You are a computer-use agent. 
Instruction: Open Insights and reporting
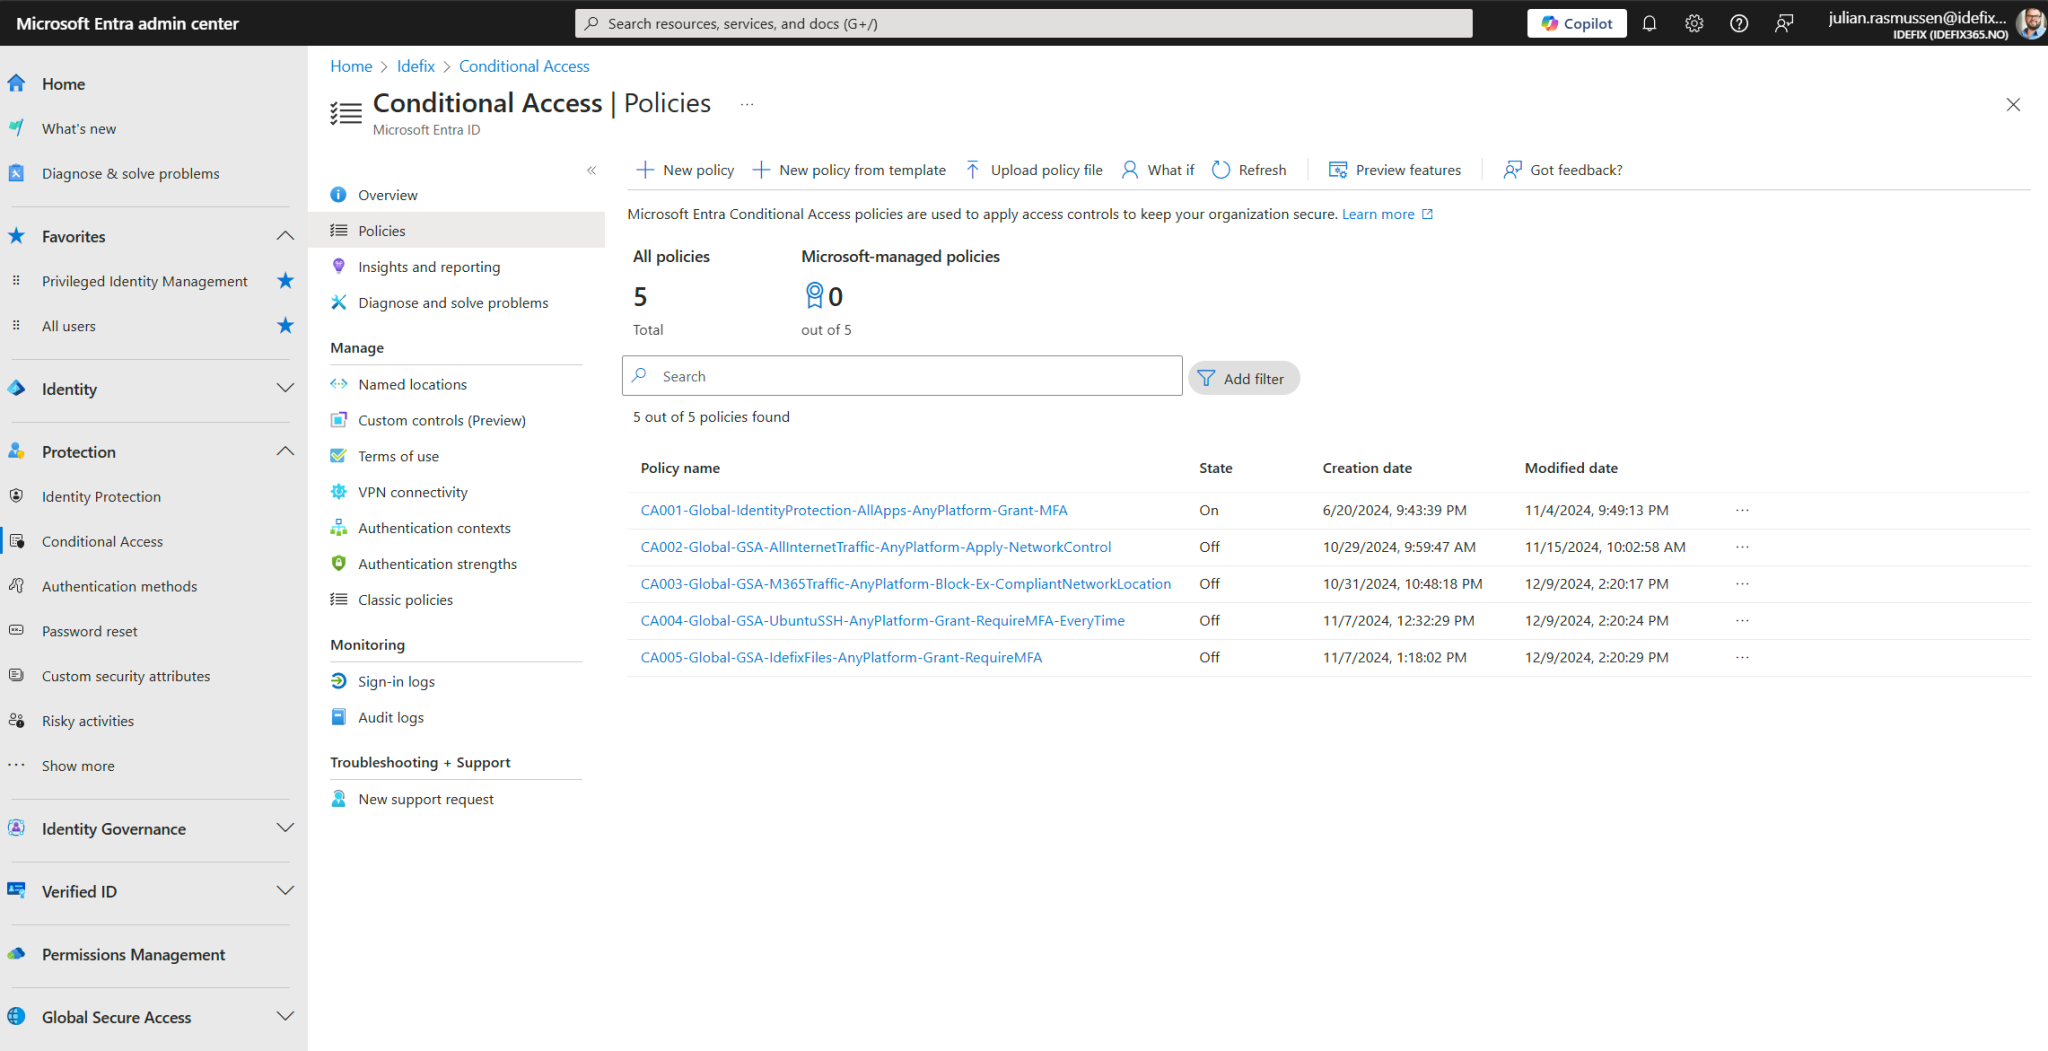(x=429, y=266)
